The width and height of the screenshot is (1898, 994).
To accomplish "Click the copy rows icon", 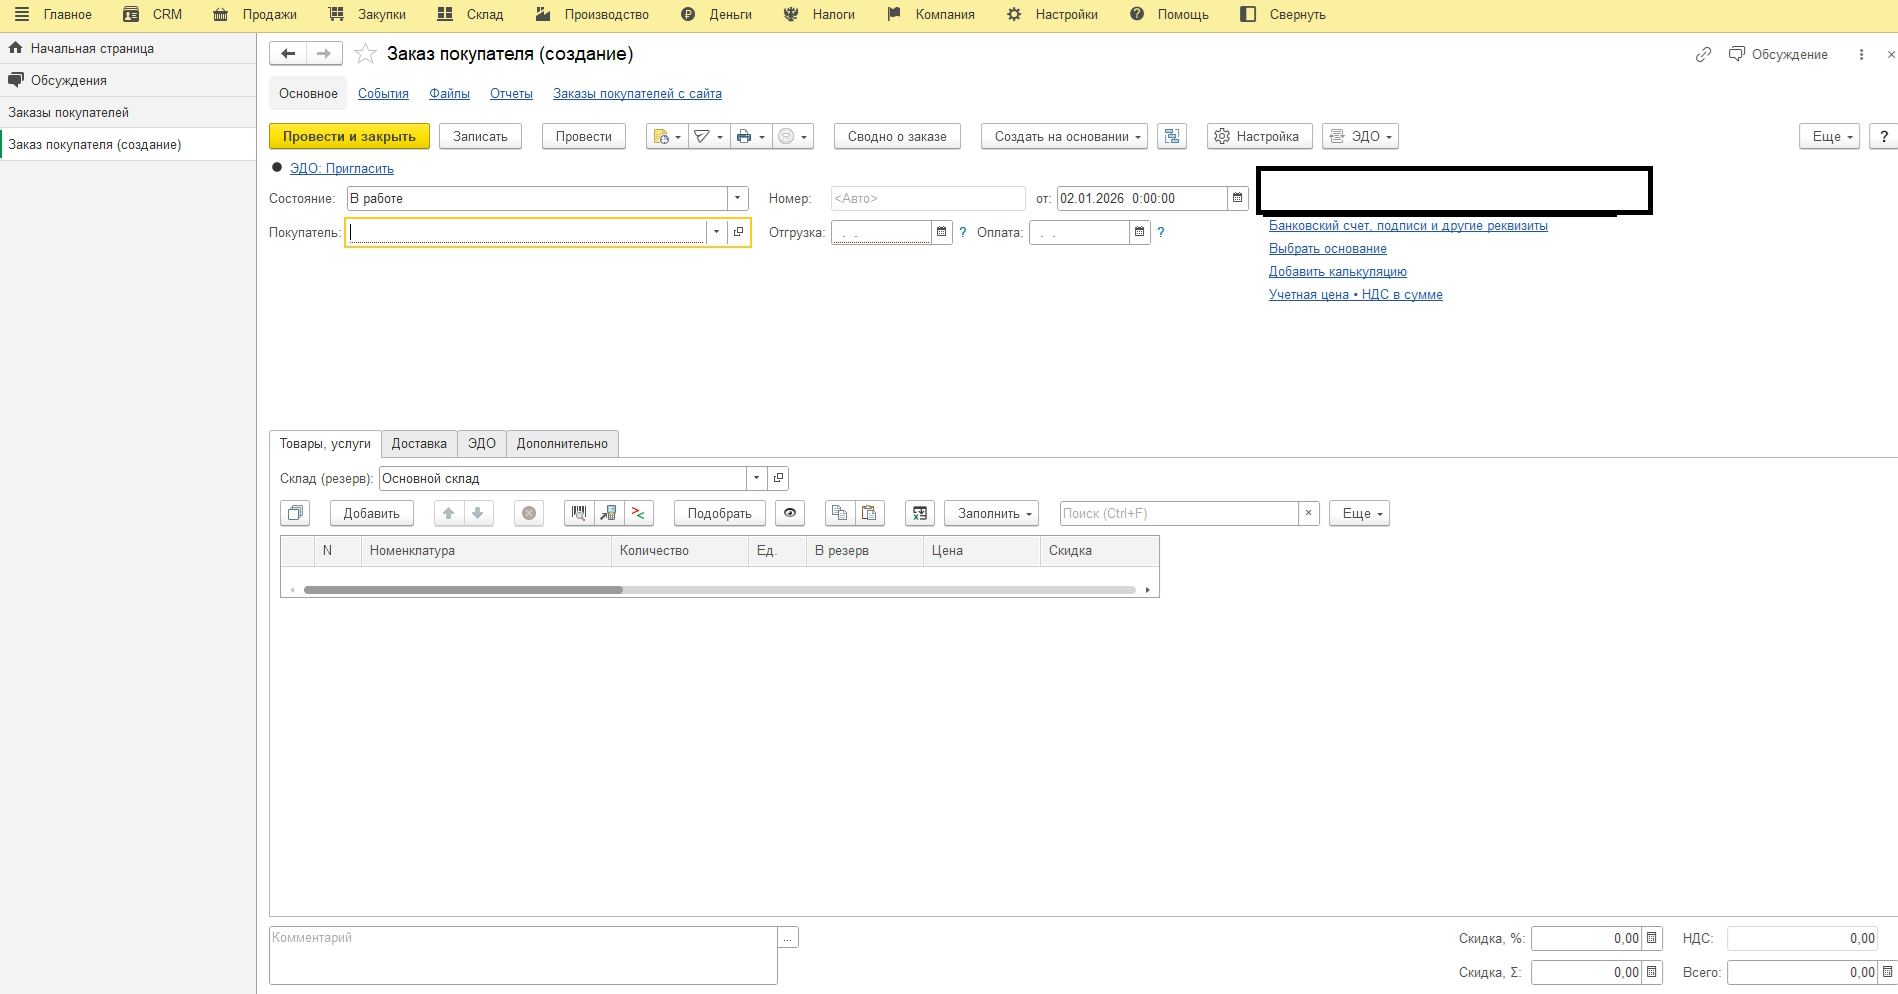I will [840, 513].
